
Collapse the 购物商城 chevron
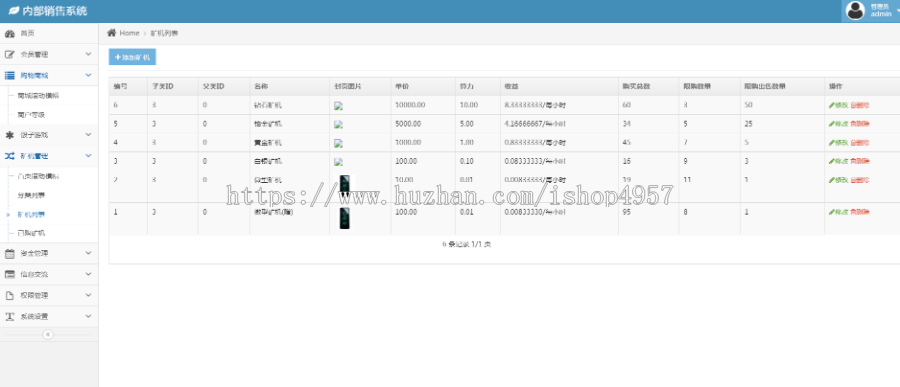[x=88, y=75]
